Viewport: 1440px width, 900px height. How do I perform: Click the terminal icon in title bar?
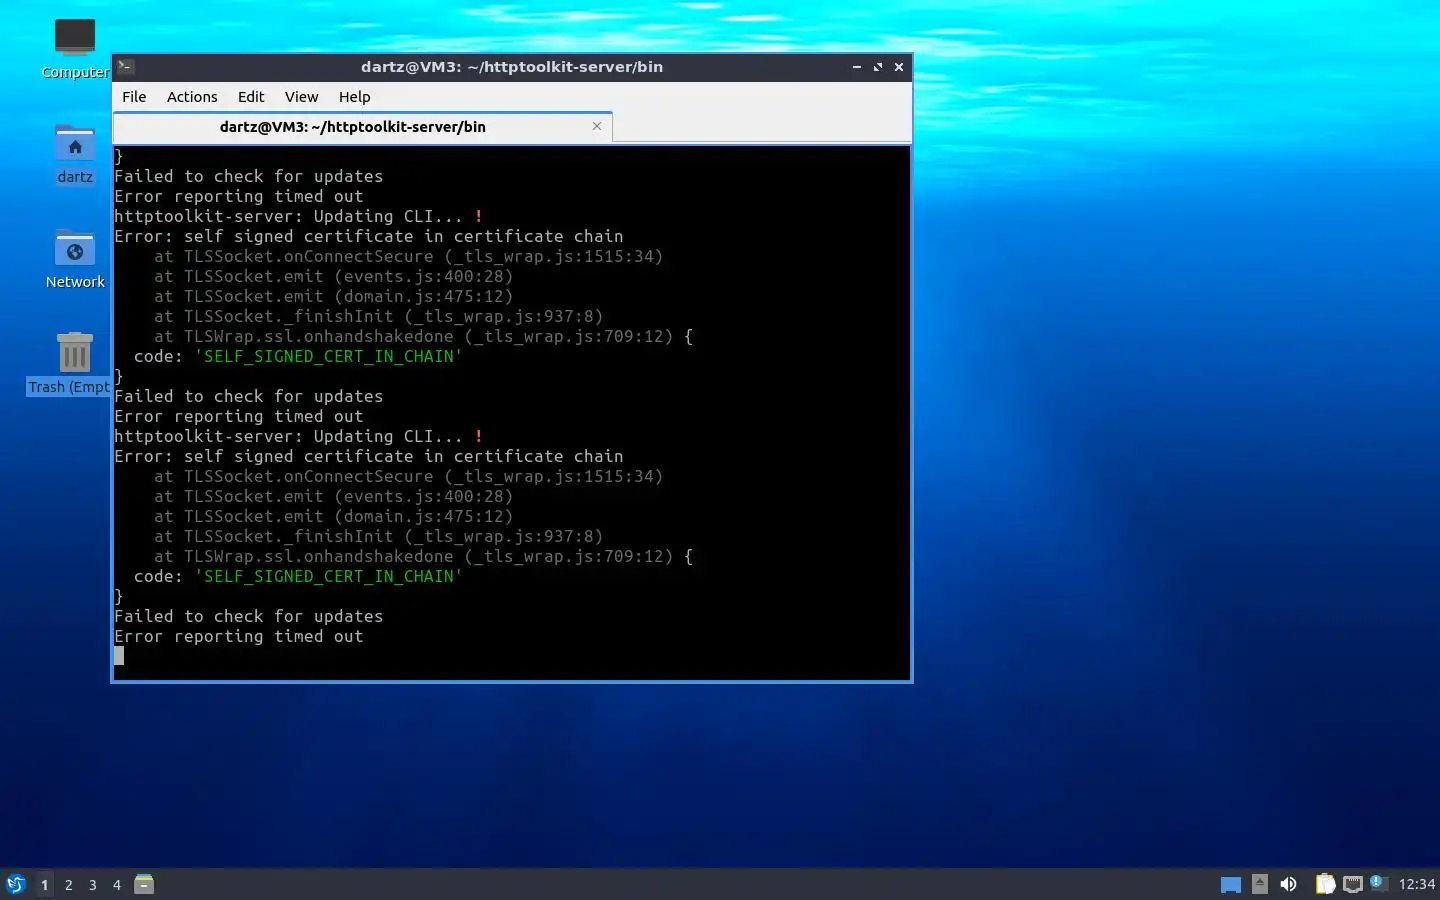[126, 67]
